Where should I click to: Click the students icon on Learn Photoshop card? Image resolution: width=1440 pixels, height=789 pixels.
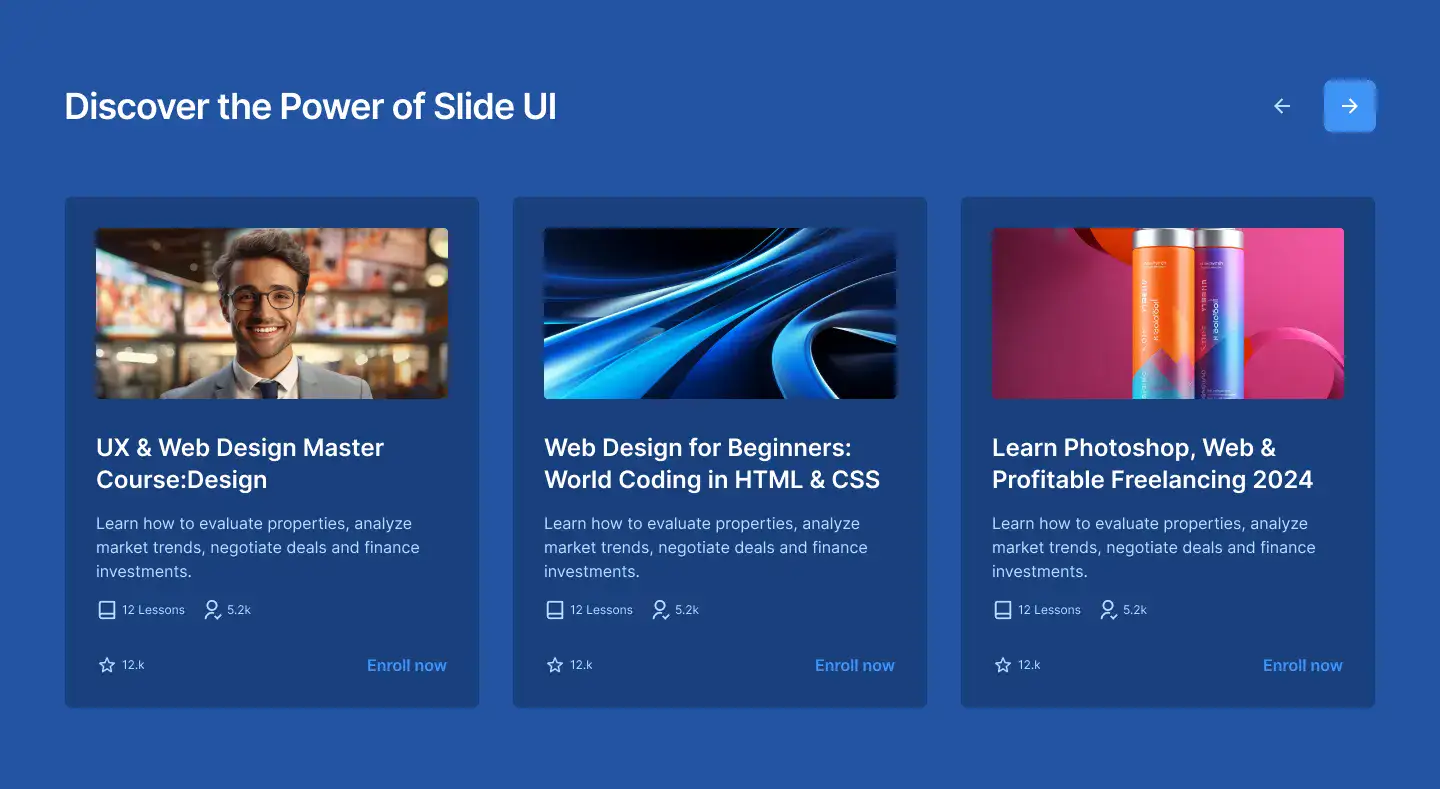[1108, 610]
